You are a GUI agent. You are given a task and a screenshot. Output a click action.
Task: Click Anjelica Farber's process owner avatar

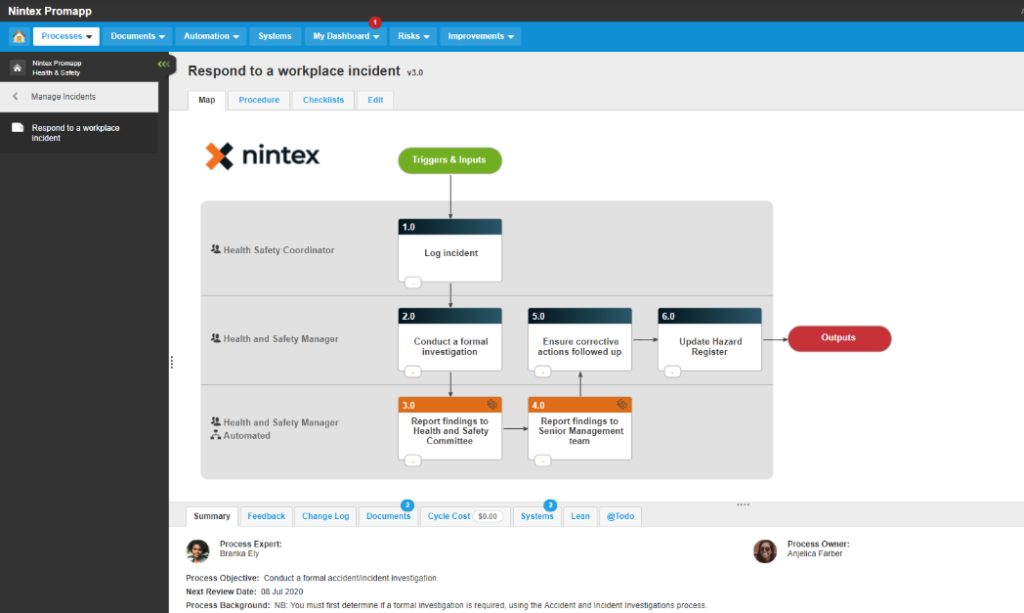tap(765, 551)
